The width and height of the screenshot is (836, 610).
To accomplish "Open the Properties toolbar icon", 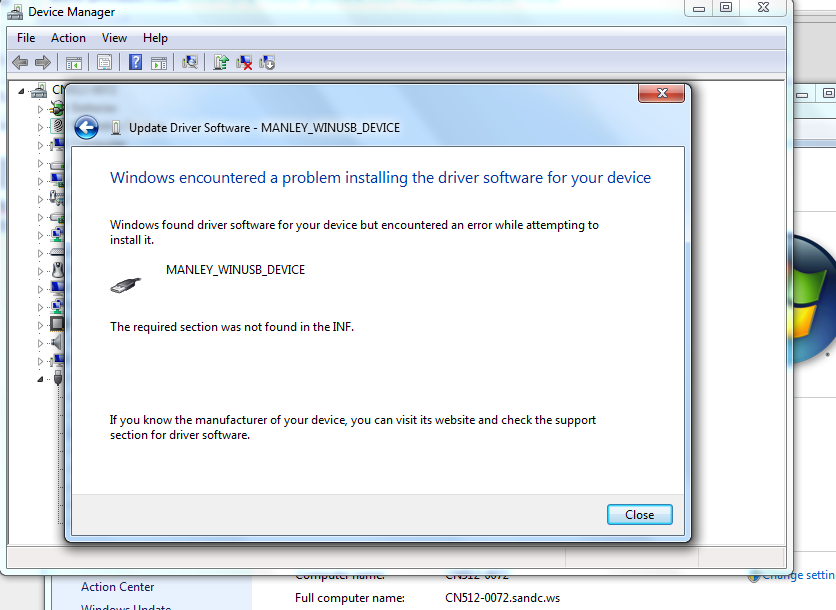I will pyautogui.click(x=104, y=62).
